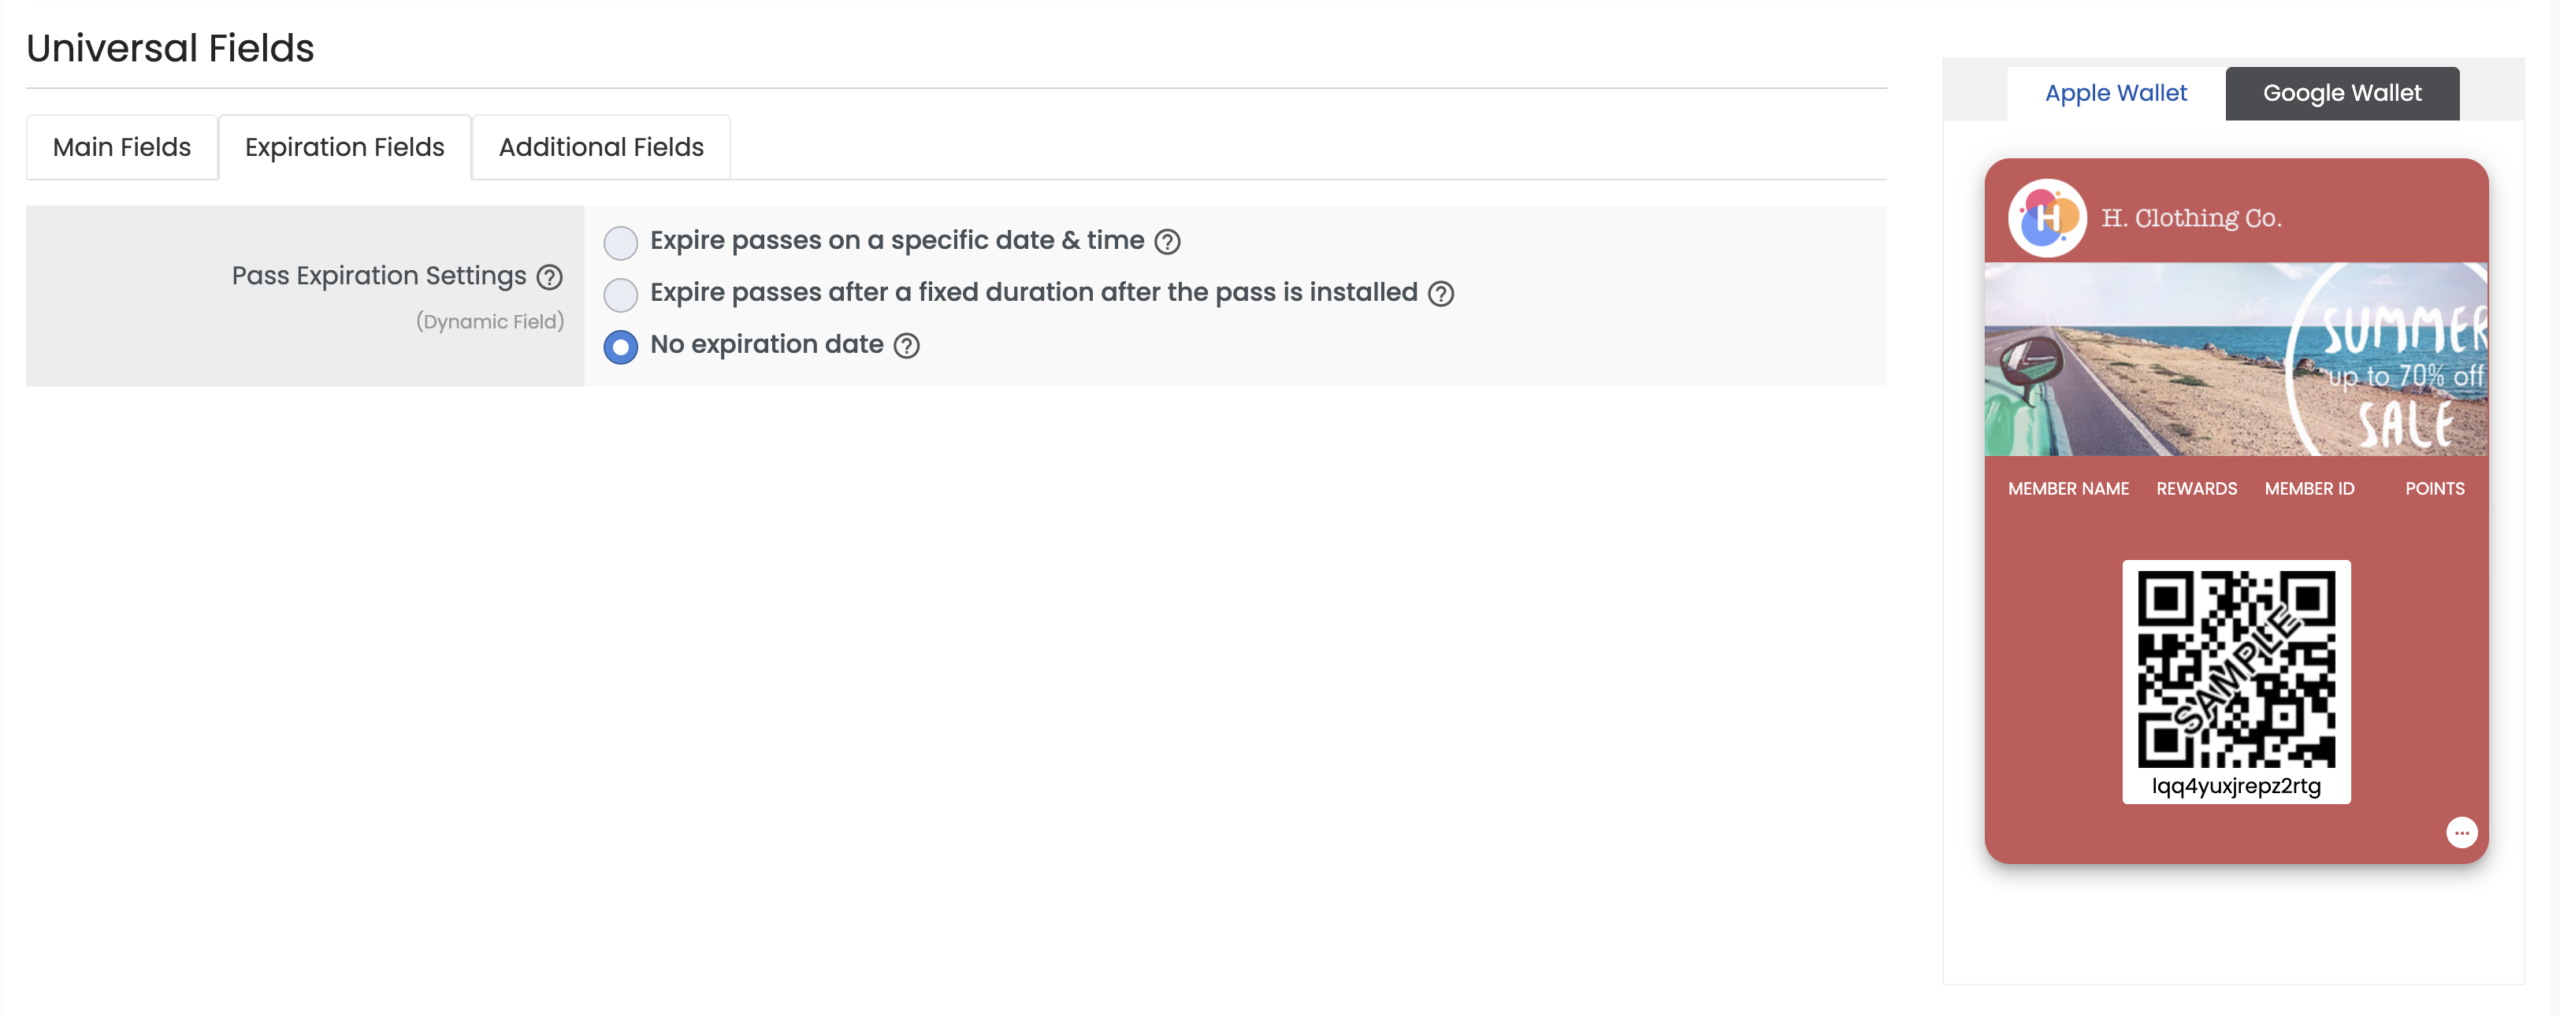Click the POINTS field on pass preview
Image resolution: width=2560 pixels, height=1016 pixels.
click(x=2434, y=489)
